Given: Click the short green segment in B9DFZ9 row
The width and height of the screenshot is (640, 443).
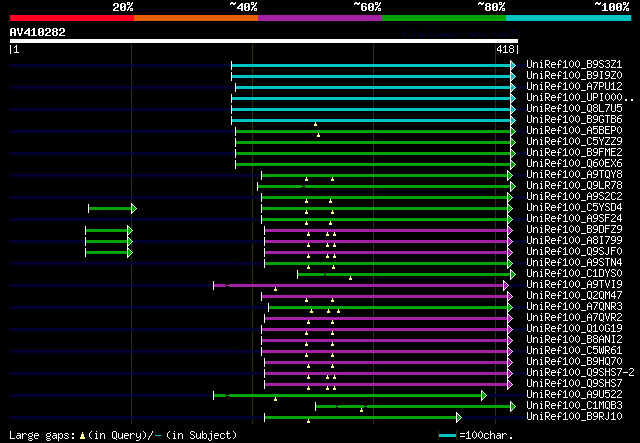Looking at the screenshot, I should pos(106,231).
